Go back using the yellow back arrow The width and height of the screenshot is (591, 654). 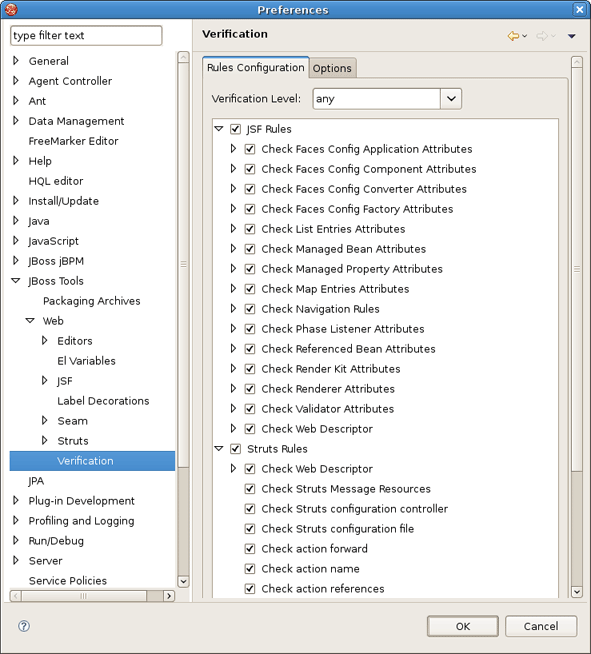tap(513, 36)
